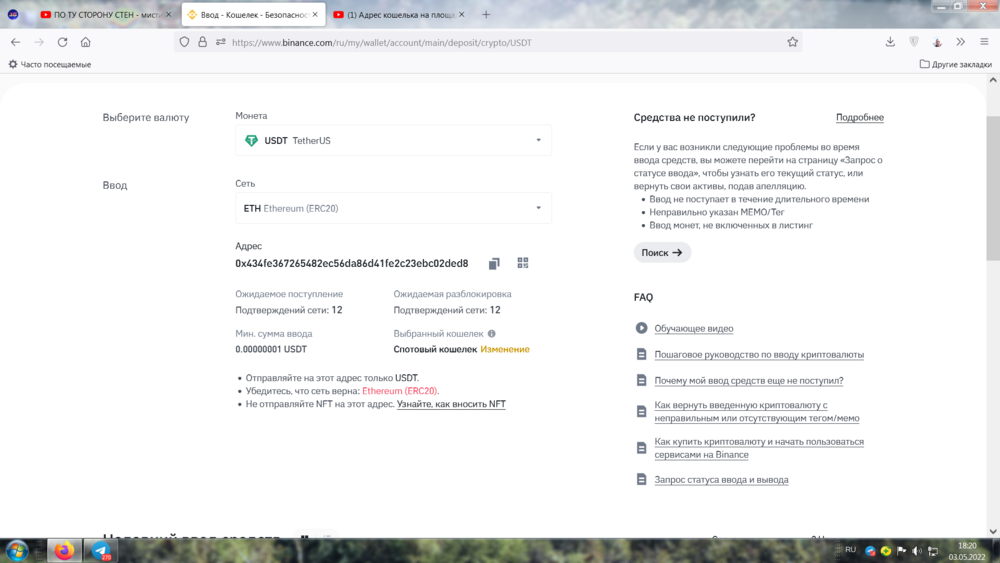Click the 0.00000001 USDT minimum amount
1000x563 pixels.
(x=271, y=349)
